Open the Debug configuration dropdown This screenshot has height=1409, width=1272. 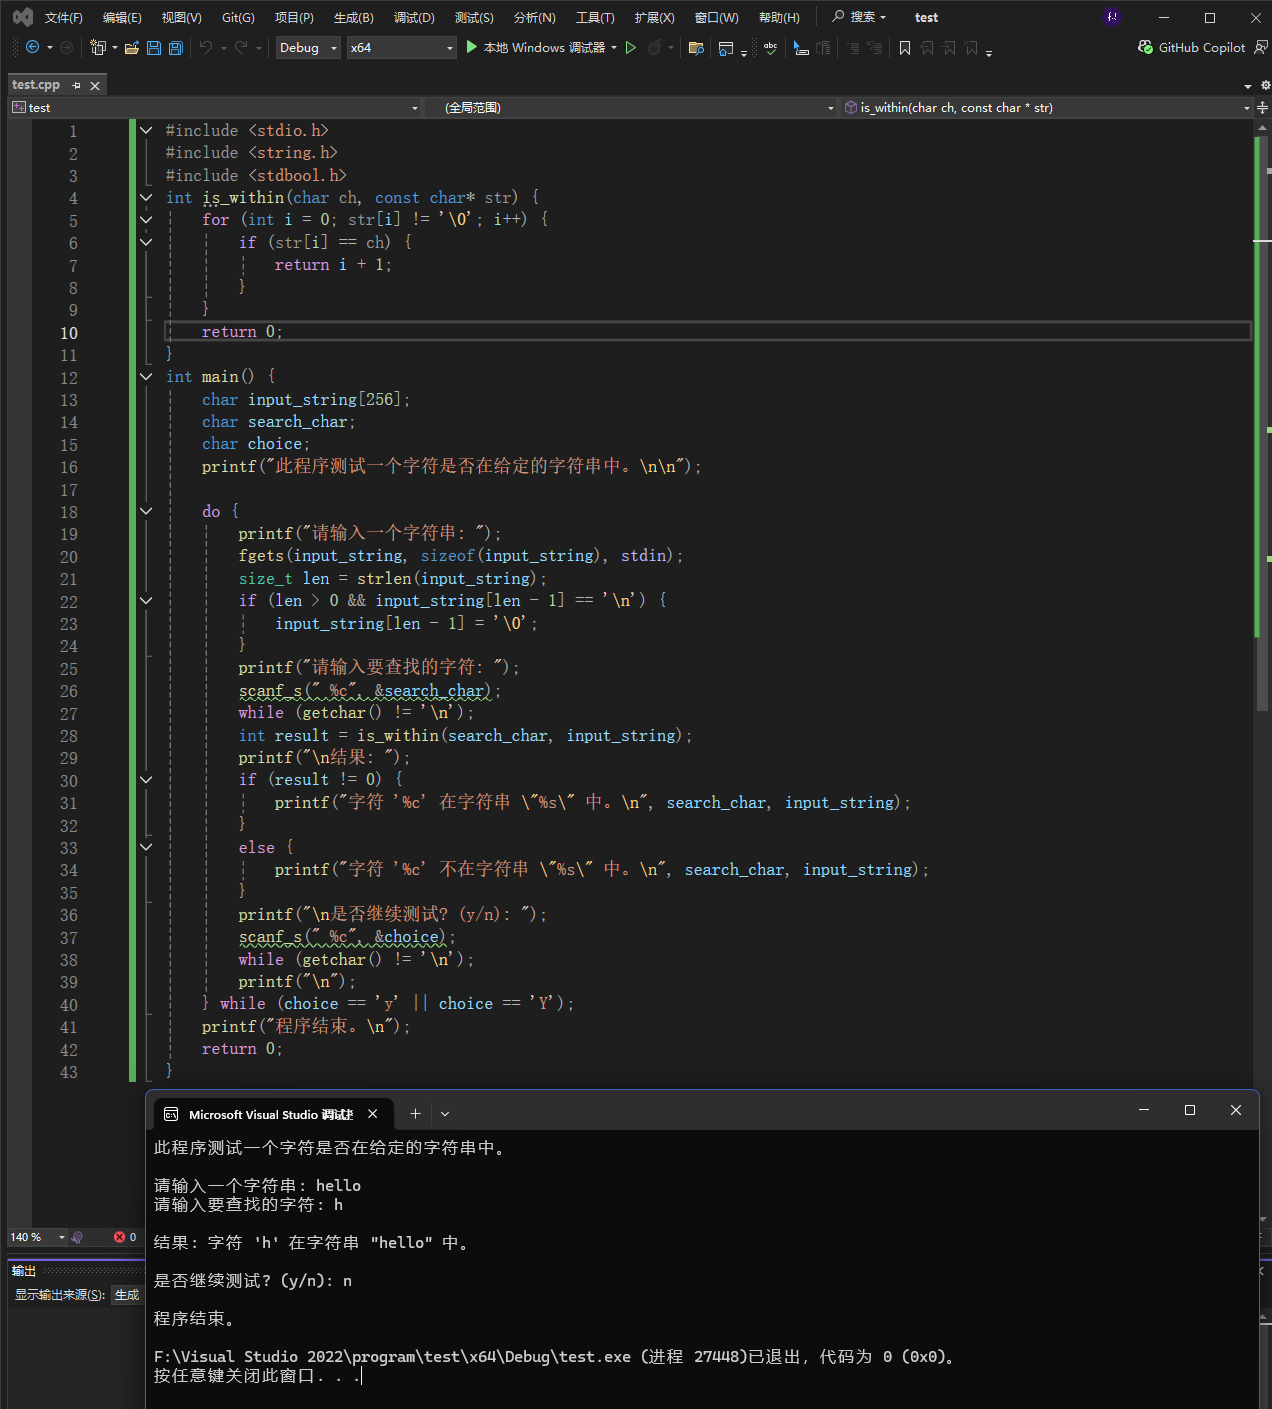pyautogui.click(x=308, y=47)
